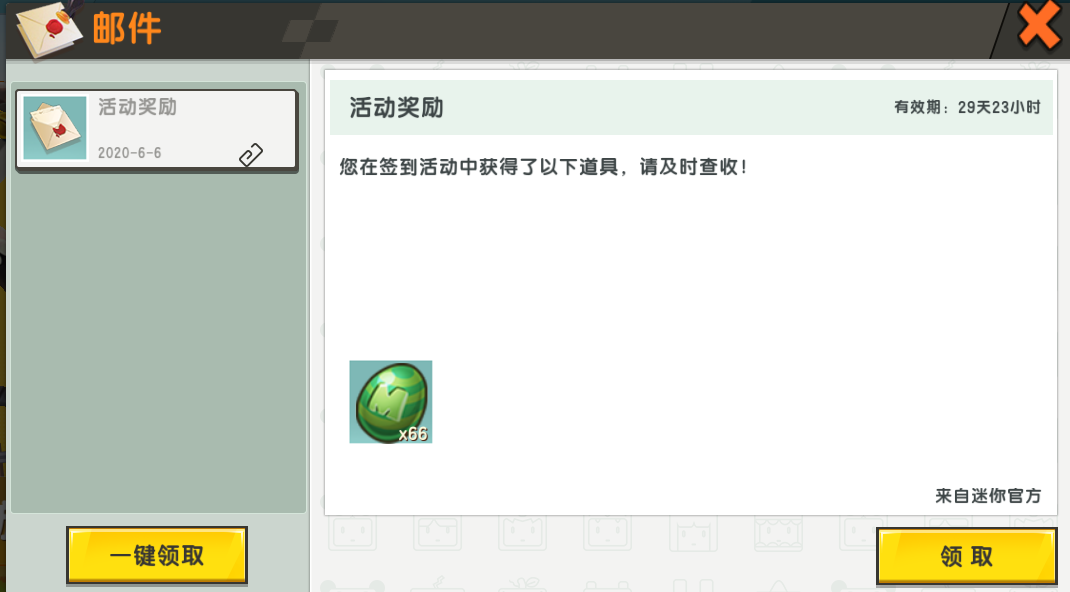Click the 邮件 title text
Screen dimensions: 1070x592
click(127, 29)
